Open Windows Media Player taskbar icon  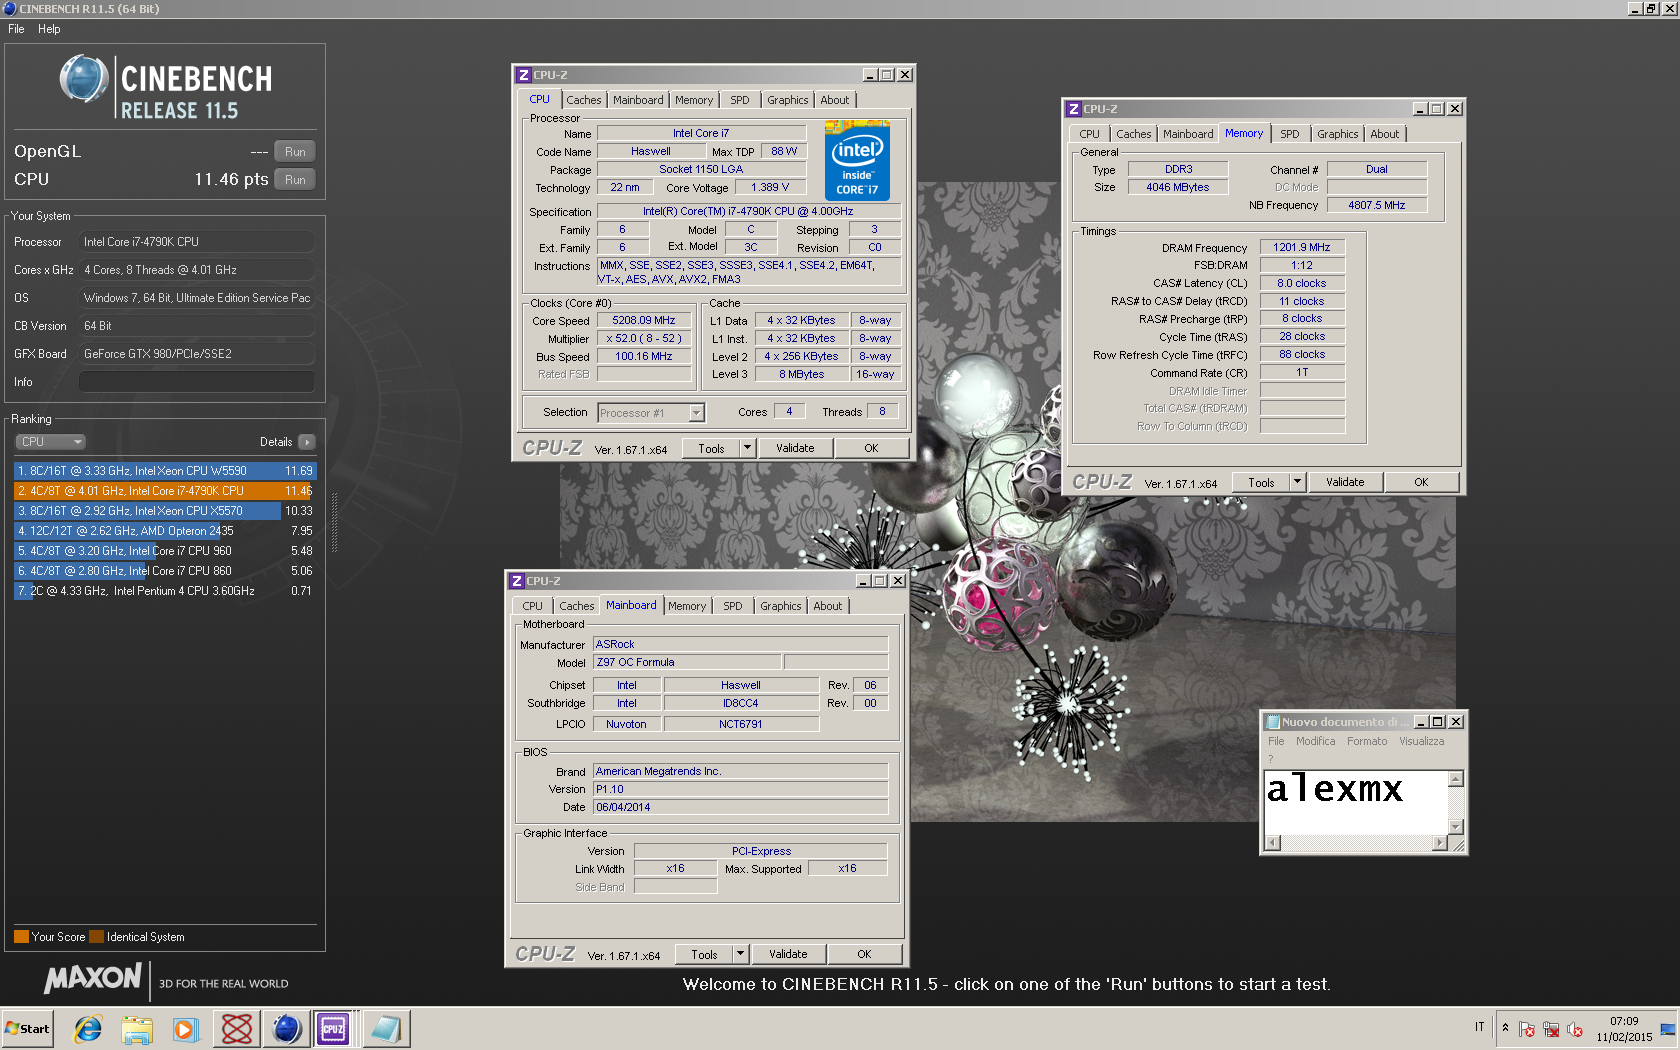(x=185, y=1028)
